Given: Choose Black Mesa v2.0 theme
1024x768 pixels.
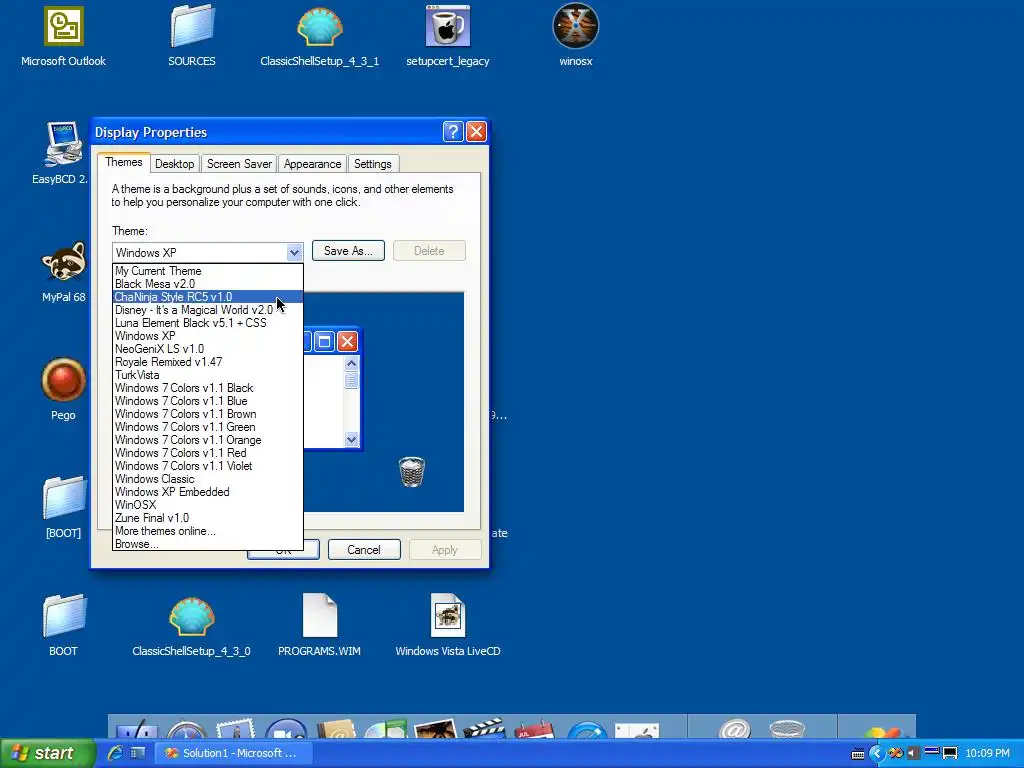Looking at the screenshot, I should [208, 283].
